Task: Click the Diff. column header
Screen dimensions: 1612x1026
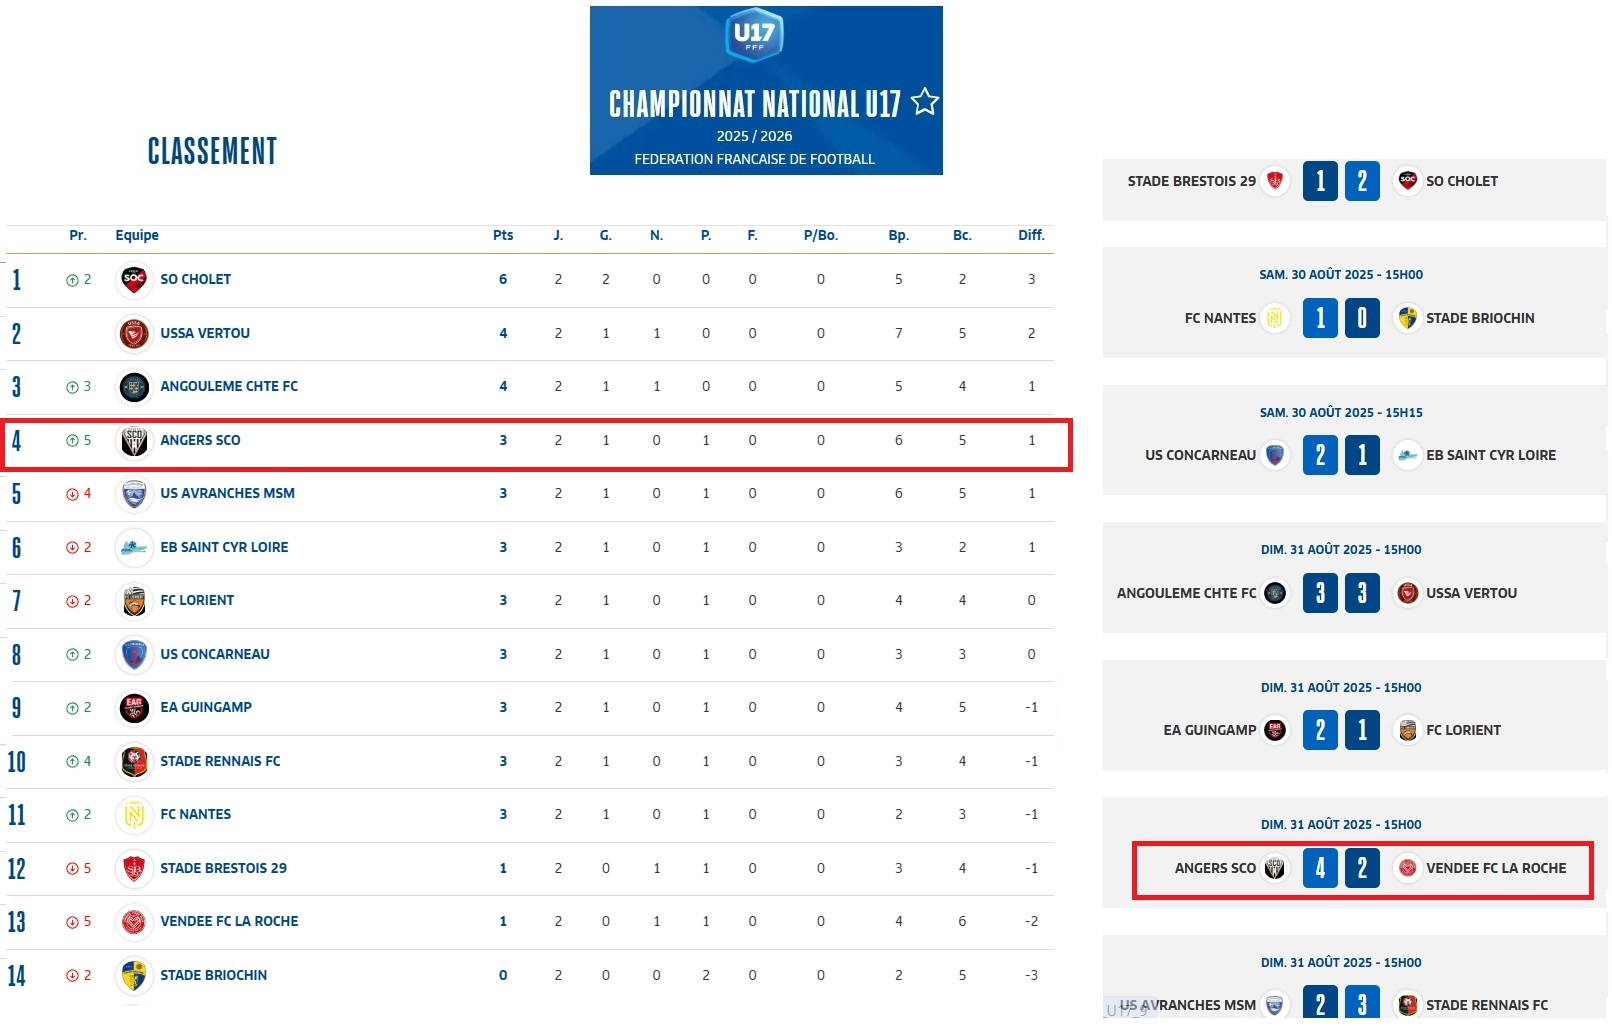Action: pyautogui.click(x=1031, y=236)
